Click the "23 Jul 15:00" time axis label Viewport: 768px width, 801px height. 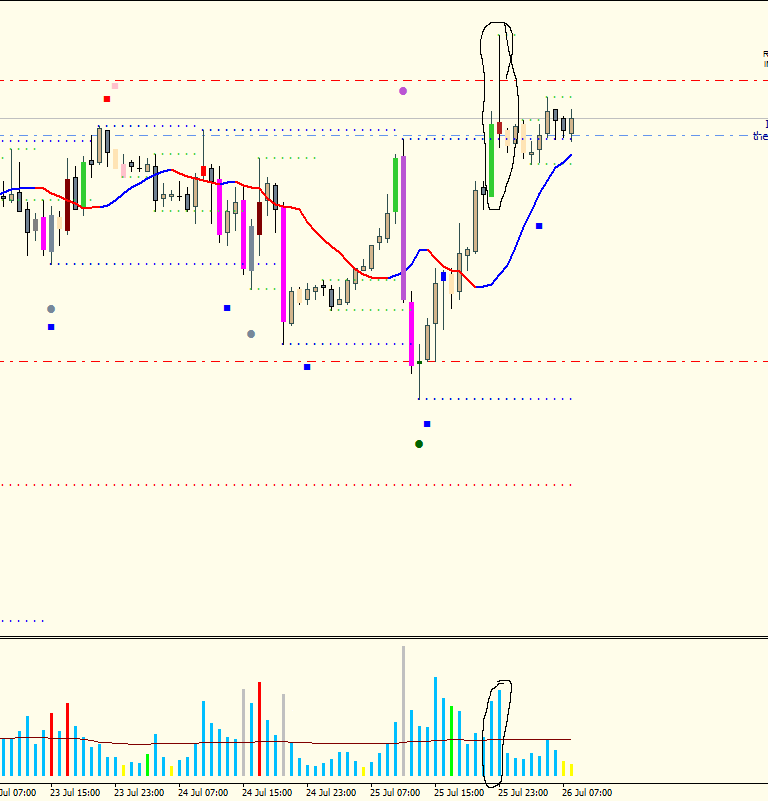75,793
